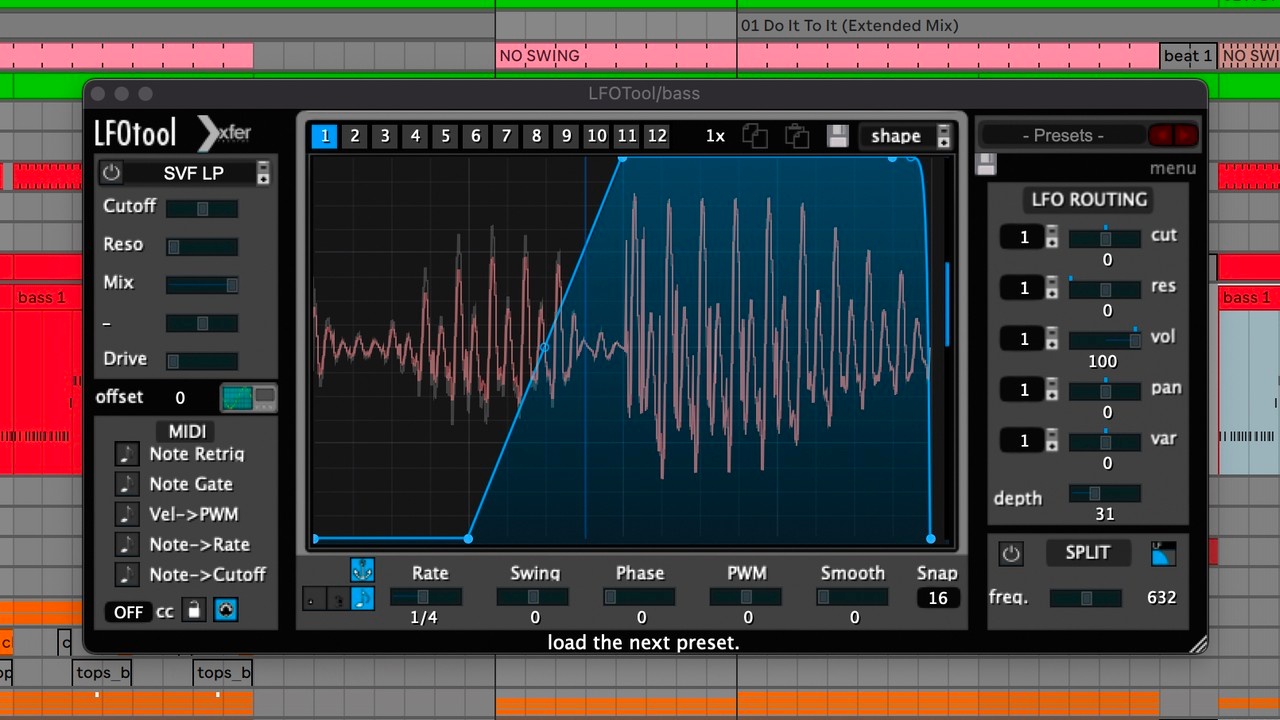Select LFO graph tab 10

pos(597,136)
